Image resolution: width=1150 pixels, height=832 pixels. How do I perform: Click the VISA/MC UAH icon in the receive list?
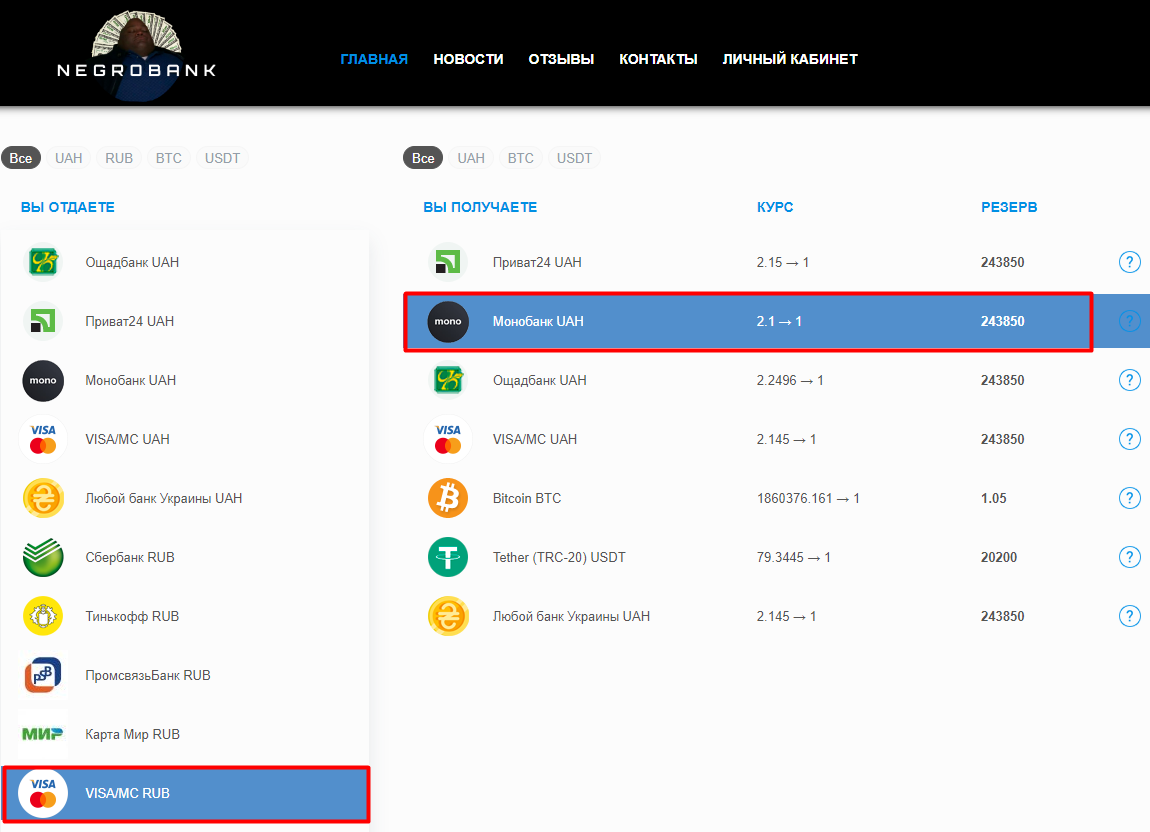[448, 439]
